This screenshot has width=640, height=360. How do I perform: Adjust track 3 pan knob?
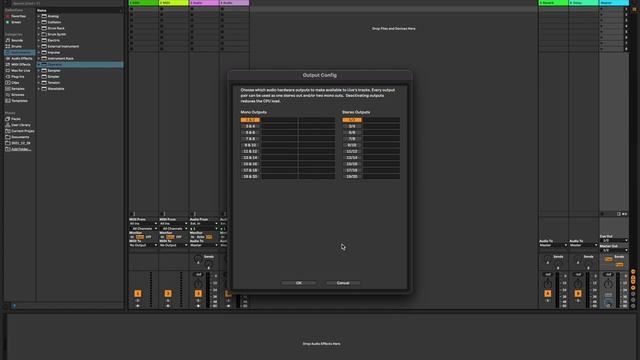198,283
